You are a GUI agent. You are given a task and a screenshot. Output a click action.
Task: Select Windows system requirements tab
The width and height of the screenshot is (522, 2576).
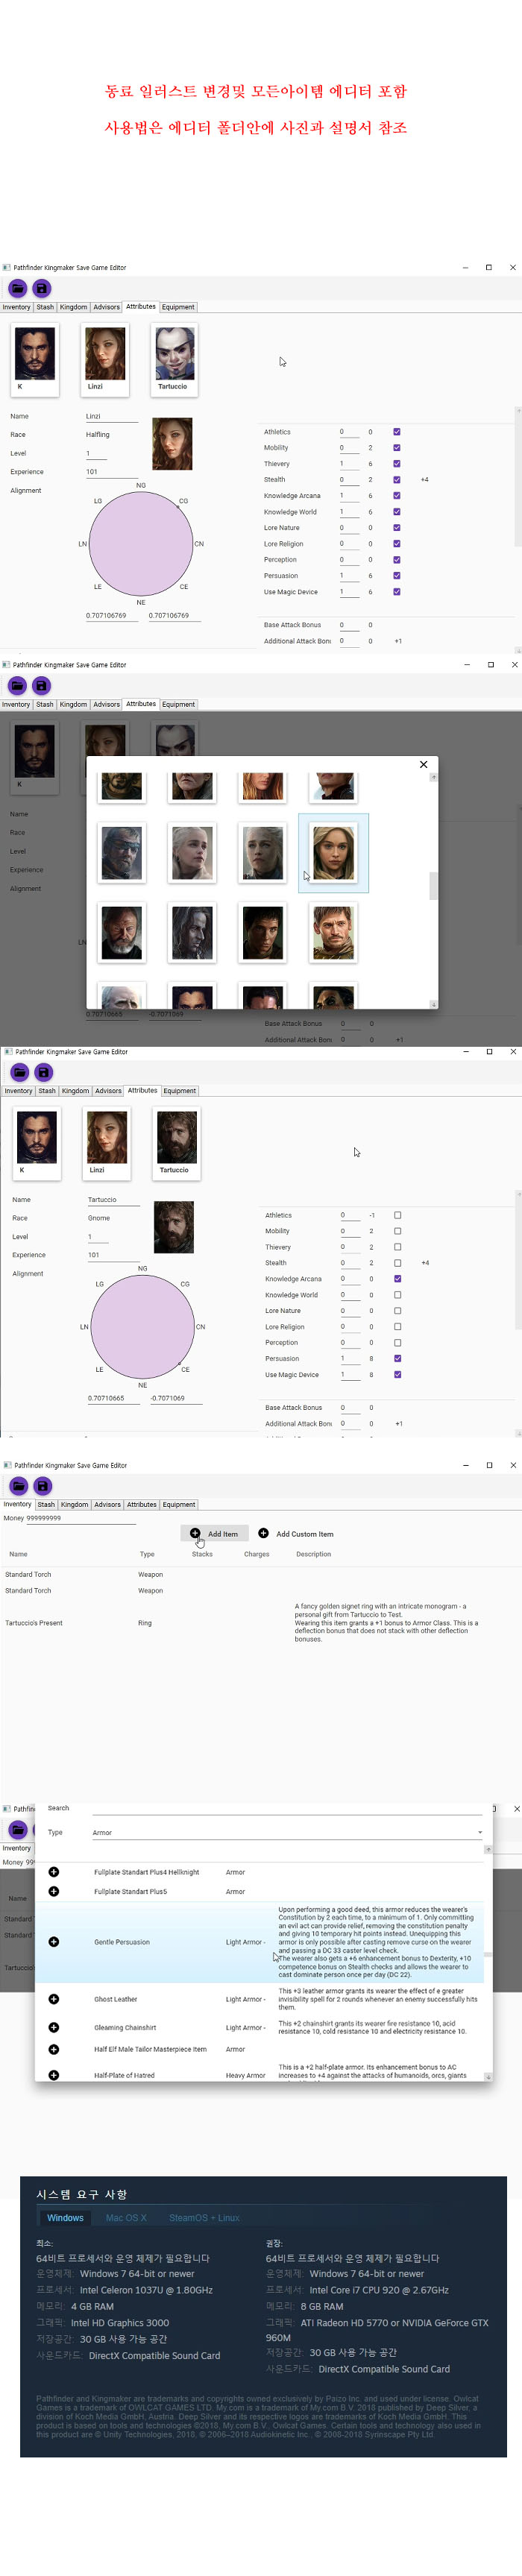tap(65, 2218)
